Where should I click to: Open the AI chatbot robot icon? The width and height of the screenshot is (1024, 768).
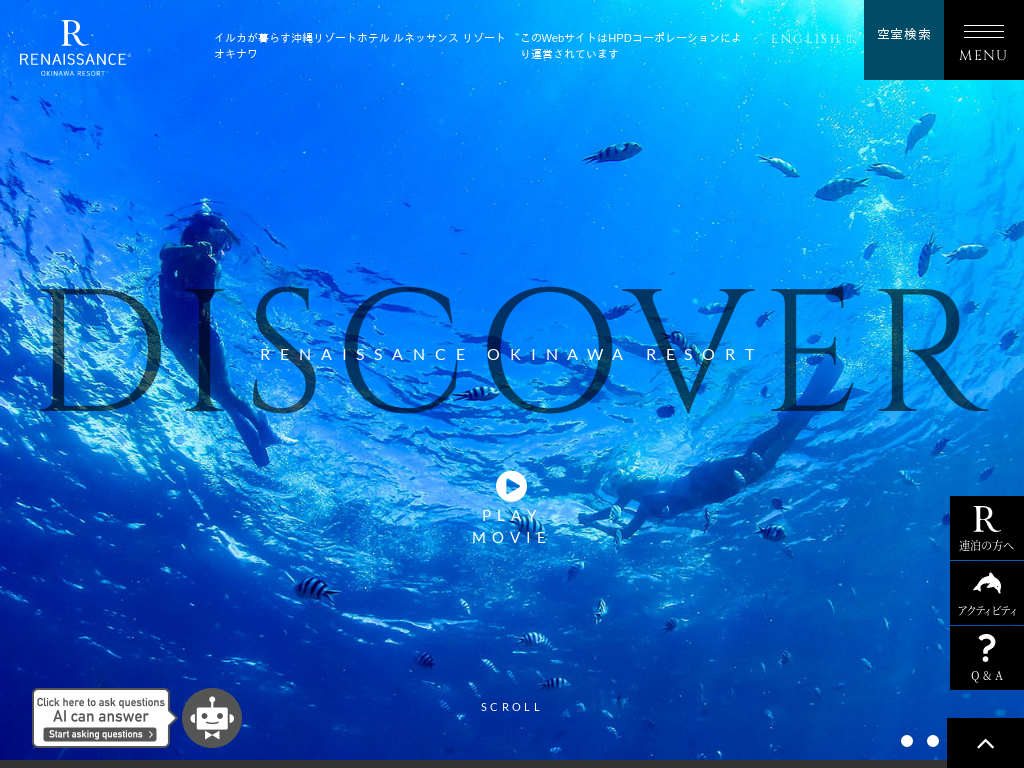click(x=212, y=718)
